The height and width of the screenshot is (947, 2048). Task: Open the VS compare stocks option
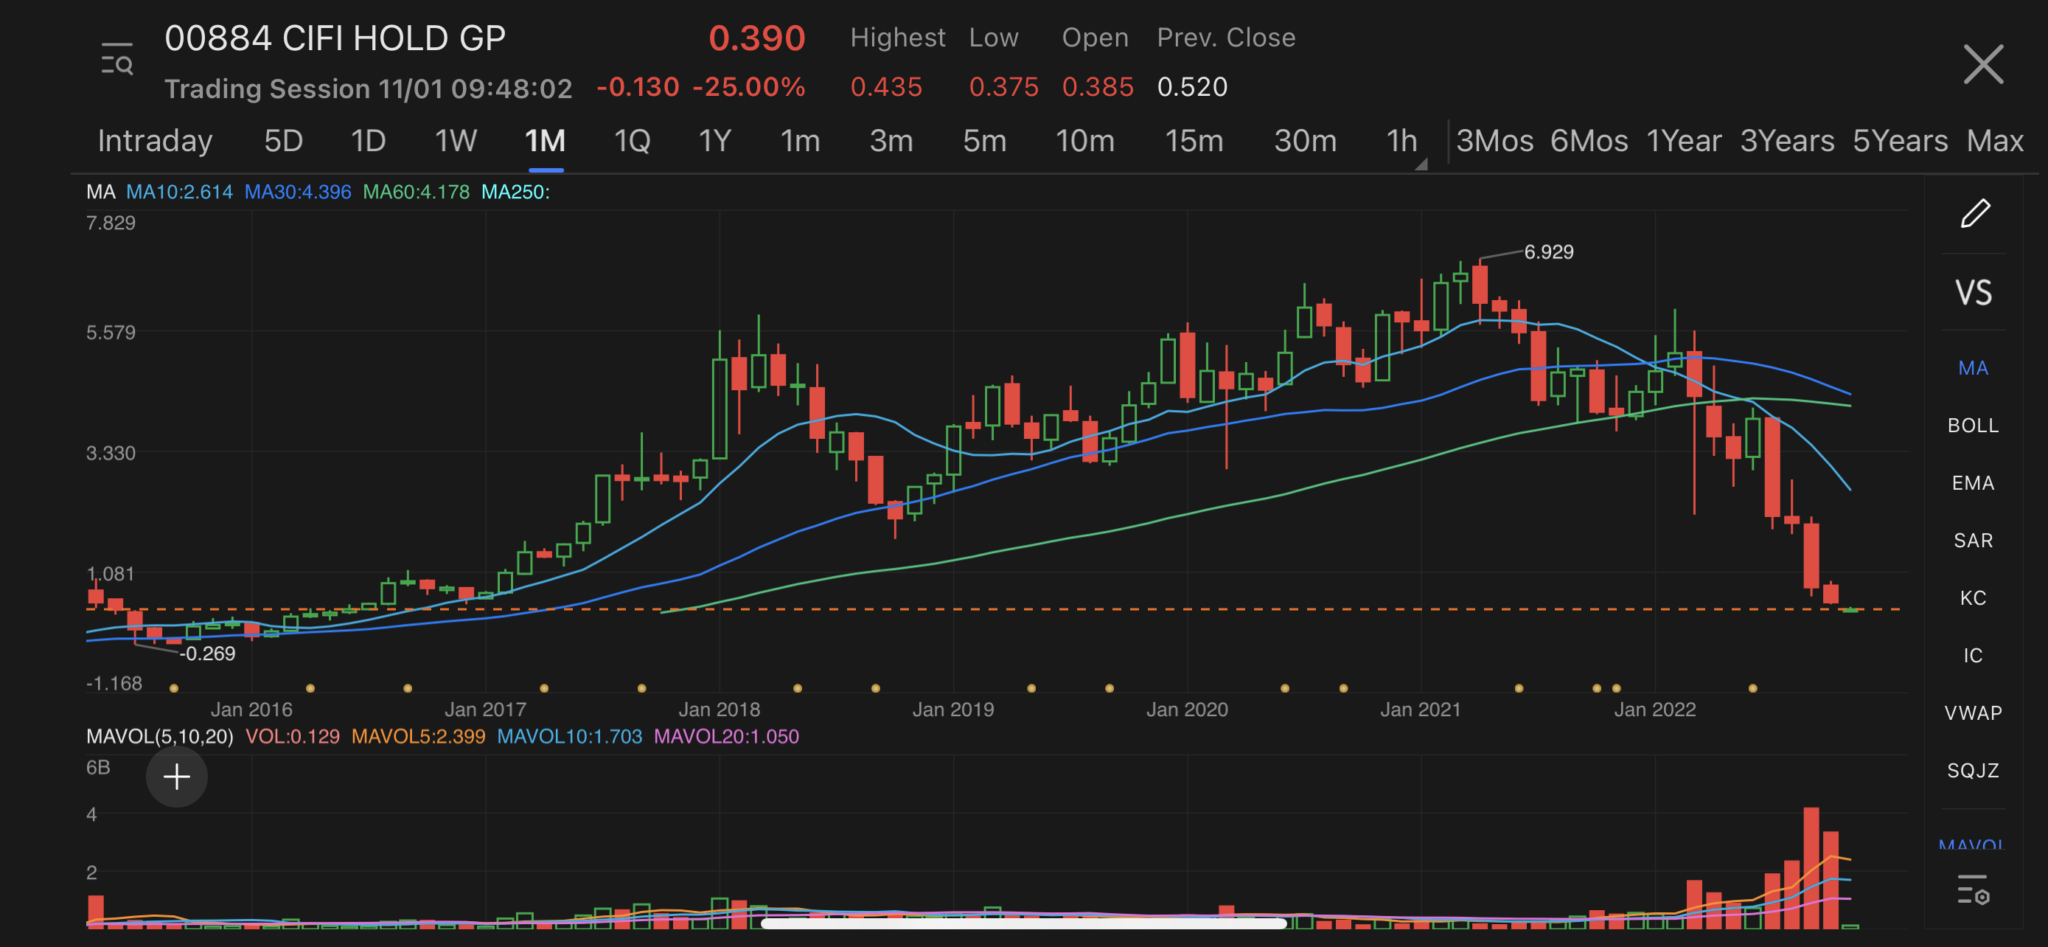click(1973, 292)
